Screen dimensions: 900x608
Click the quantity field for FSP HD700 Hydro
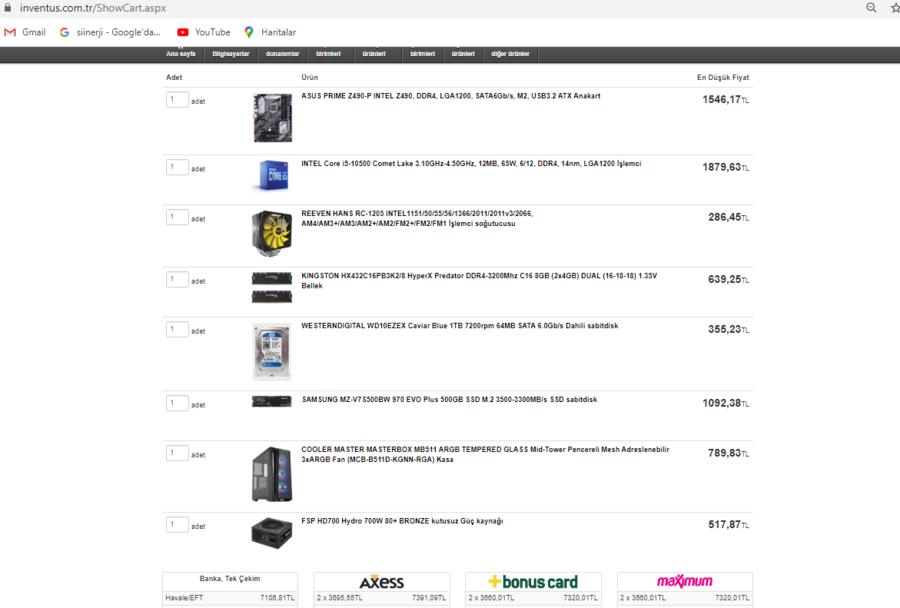177,524
